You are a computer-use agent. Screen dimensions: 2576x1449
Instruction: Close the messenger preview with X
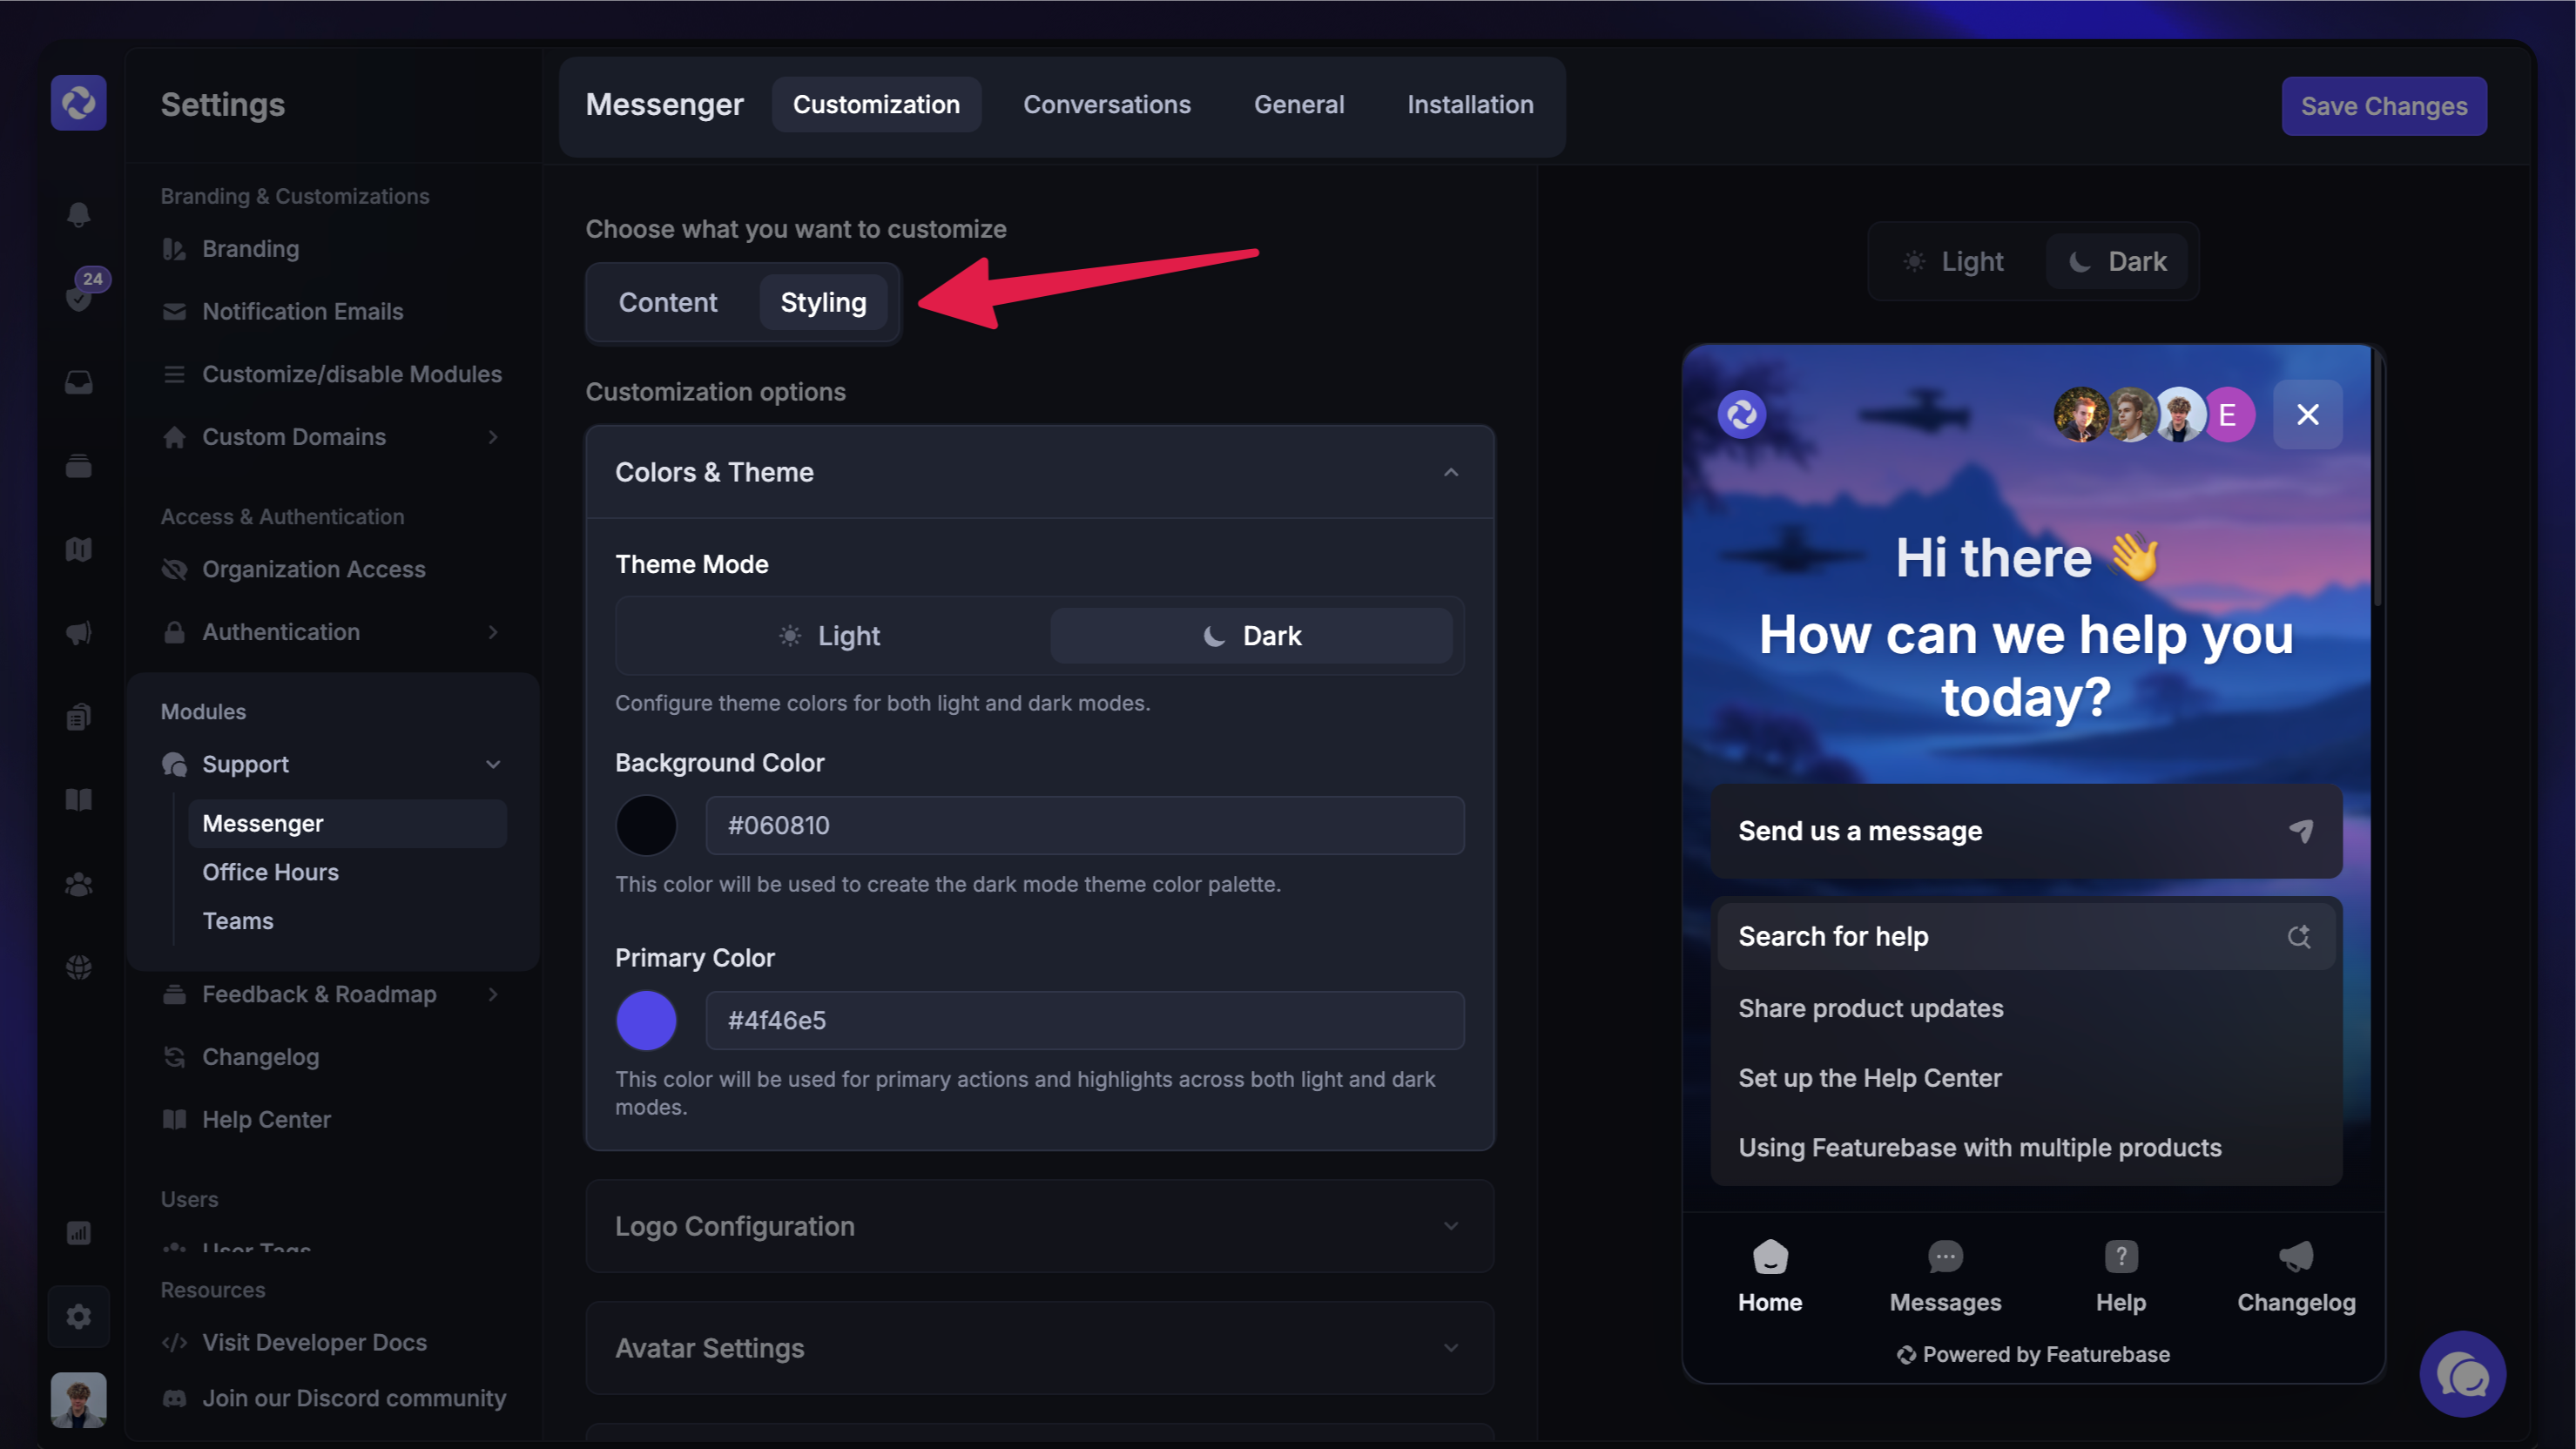click(x=2307, y=414)
